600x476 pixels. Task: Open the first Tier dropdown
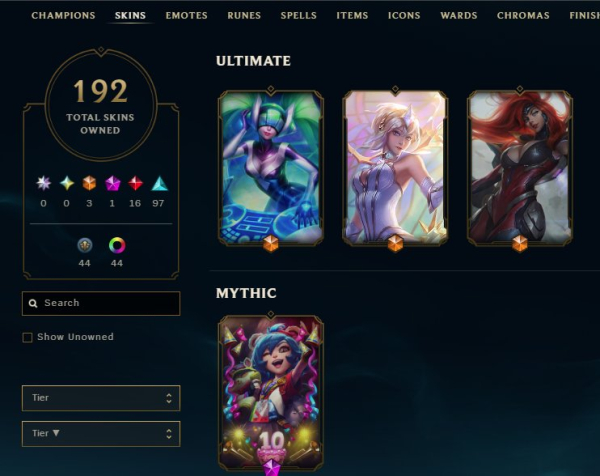pos(101,398)
